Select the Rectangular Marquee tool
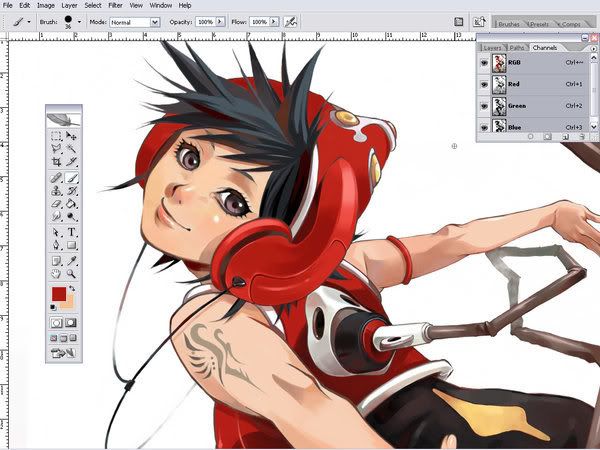Image resolution: width=600 pixels, height=450 pixels. tap(56, 136)
